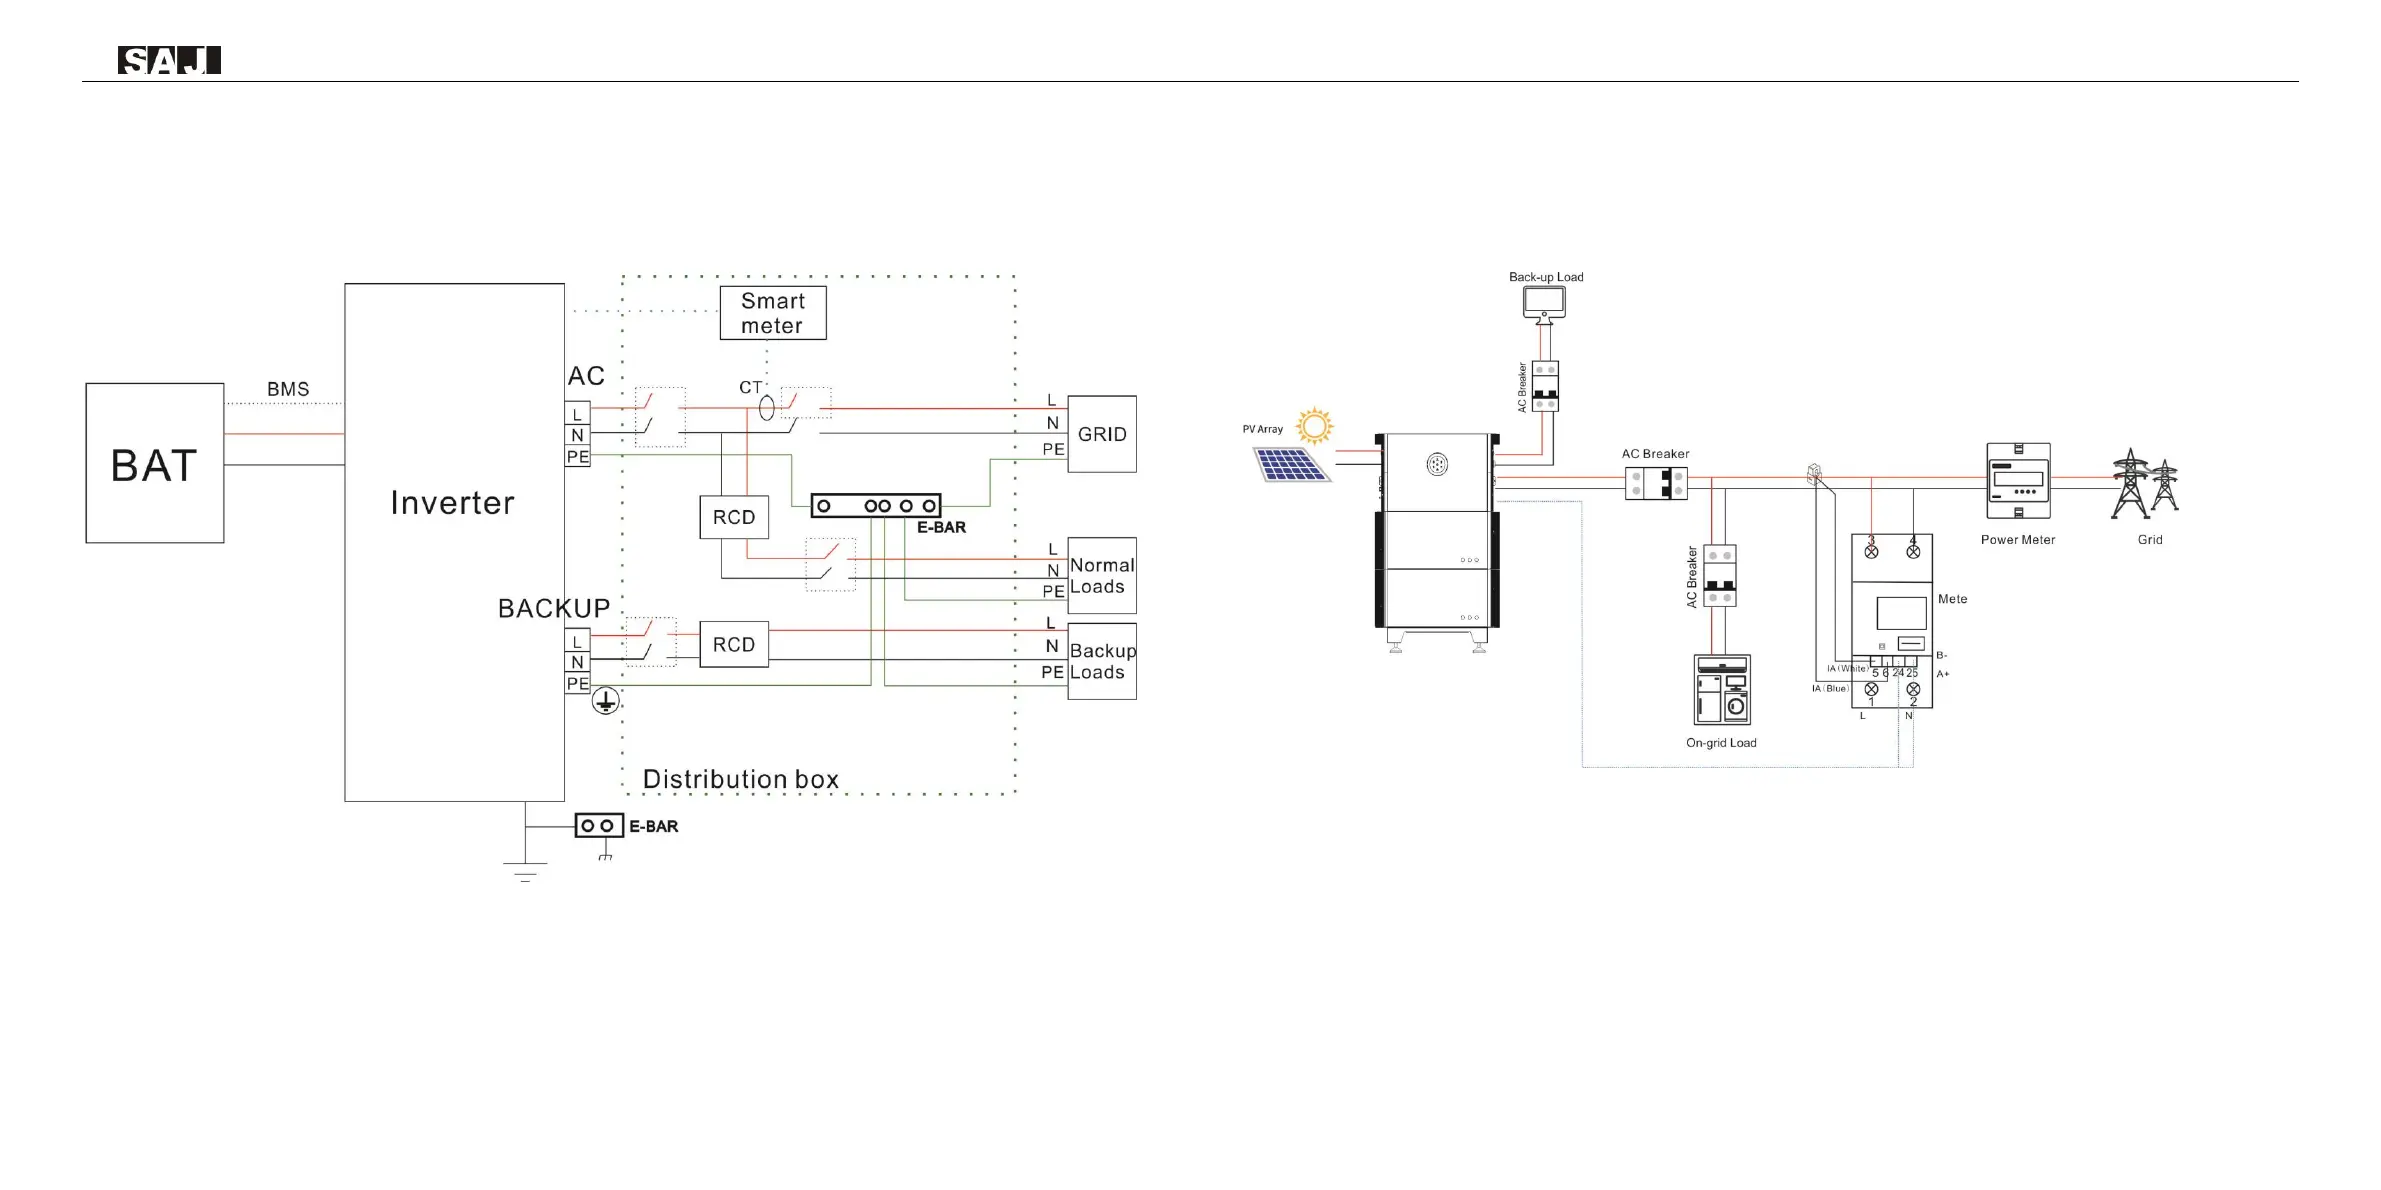Click the E-BAR terminal below the inverter
Screen dimensions: 2381x1190
click(598, 826)
